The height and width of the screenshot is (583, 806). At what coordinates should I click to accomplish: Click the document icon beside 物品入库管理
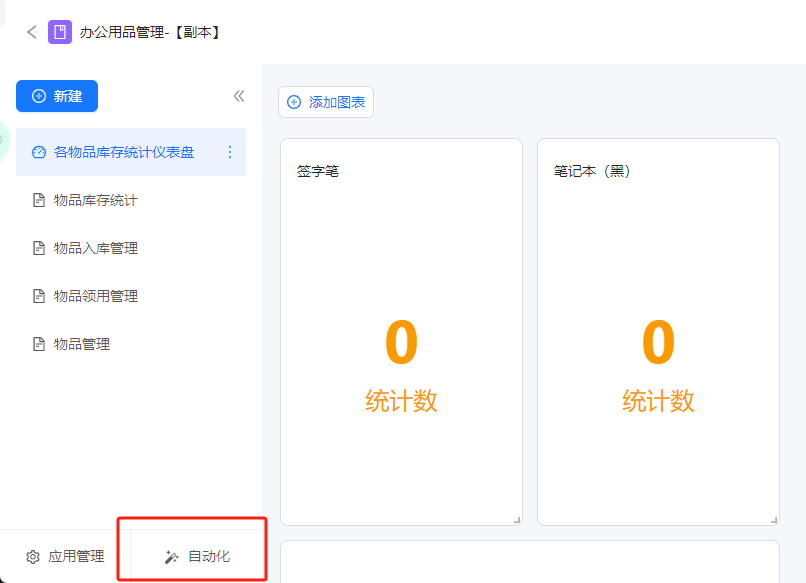(x=39, y=248)
